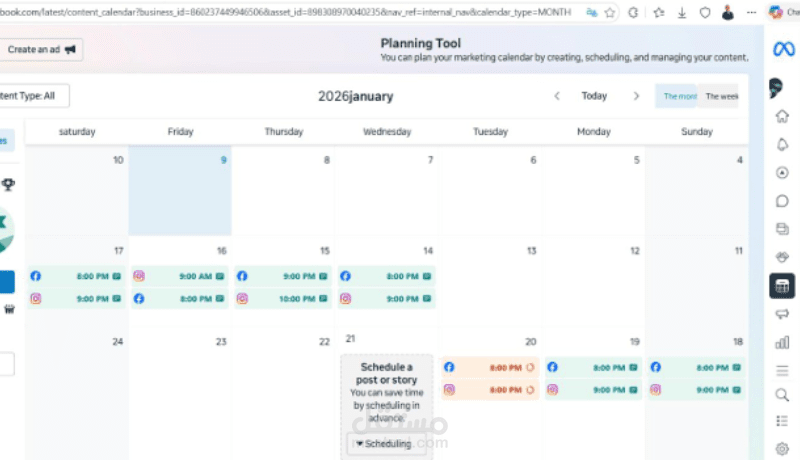Open Facebook post on the 14th at 8:00 PM
Screen dimensions: 800x460
[387, 276]
